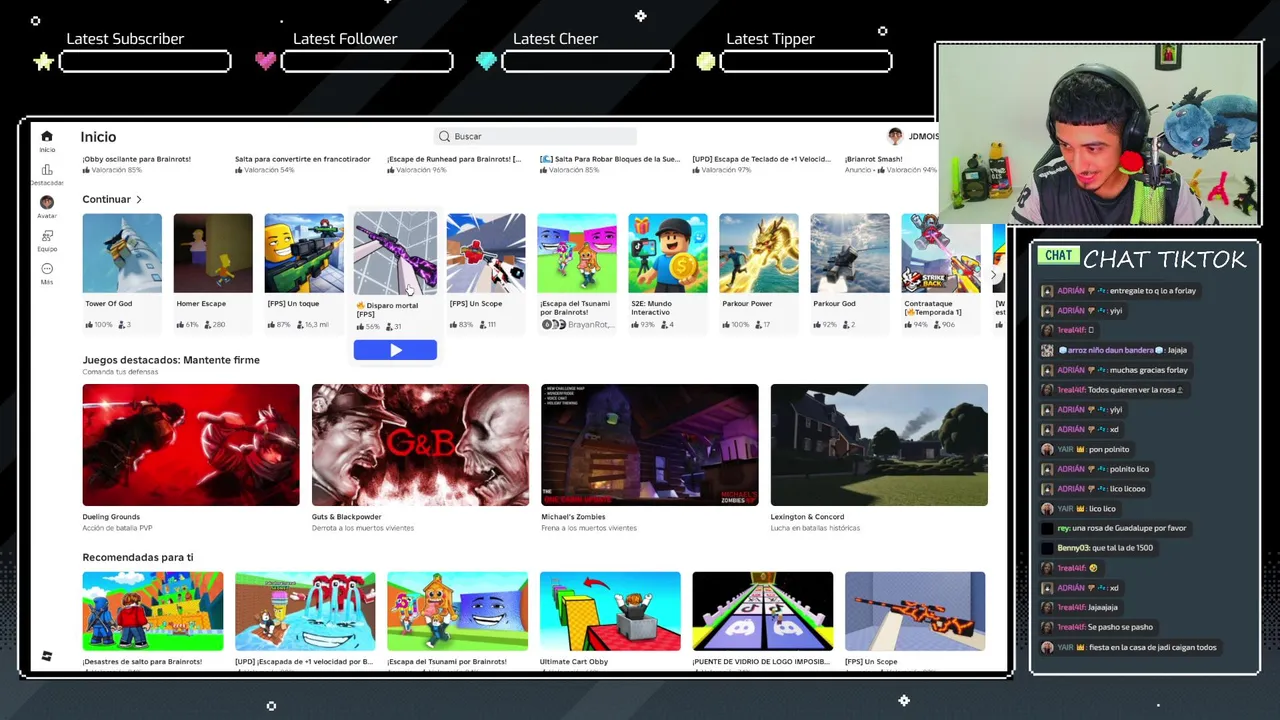The height and width of the screenshot is (720, 1280).
Task: Open the Parkour Power game thumbnail
Action: pyautogui.click(x=759, y=253)
